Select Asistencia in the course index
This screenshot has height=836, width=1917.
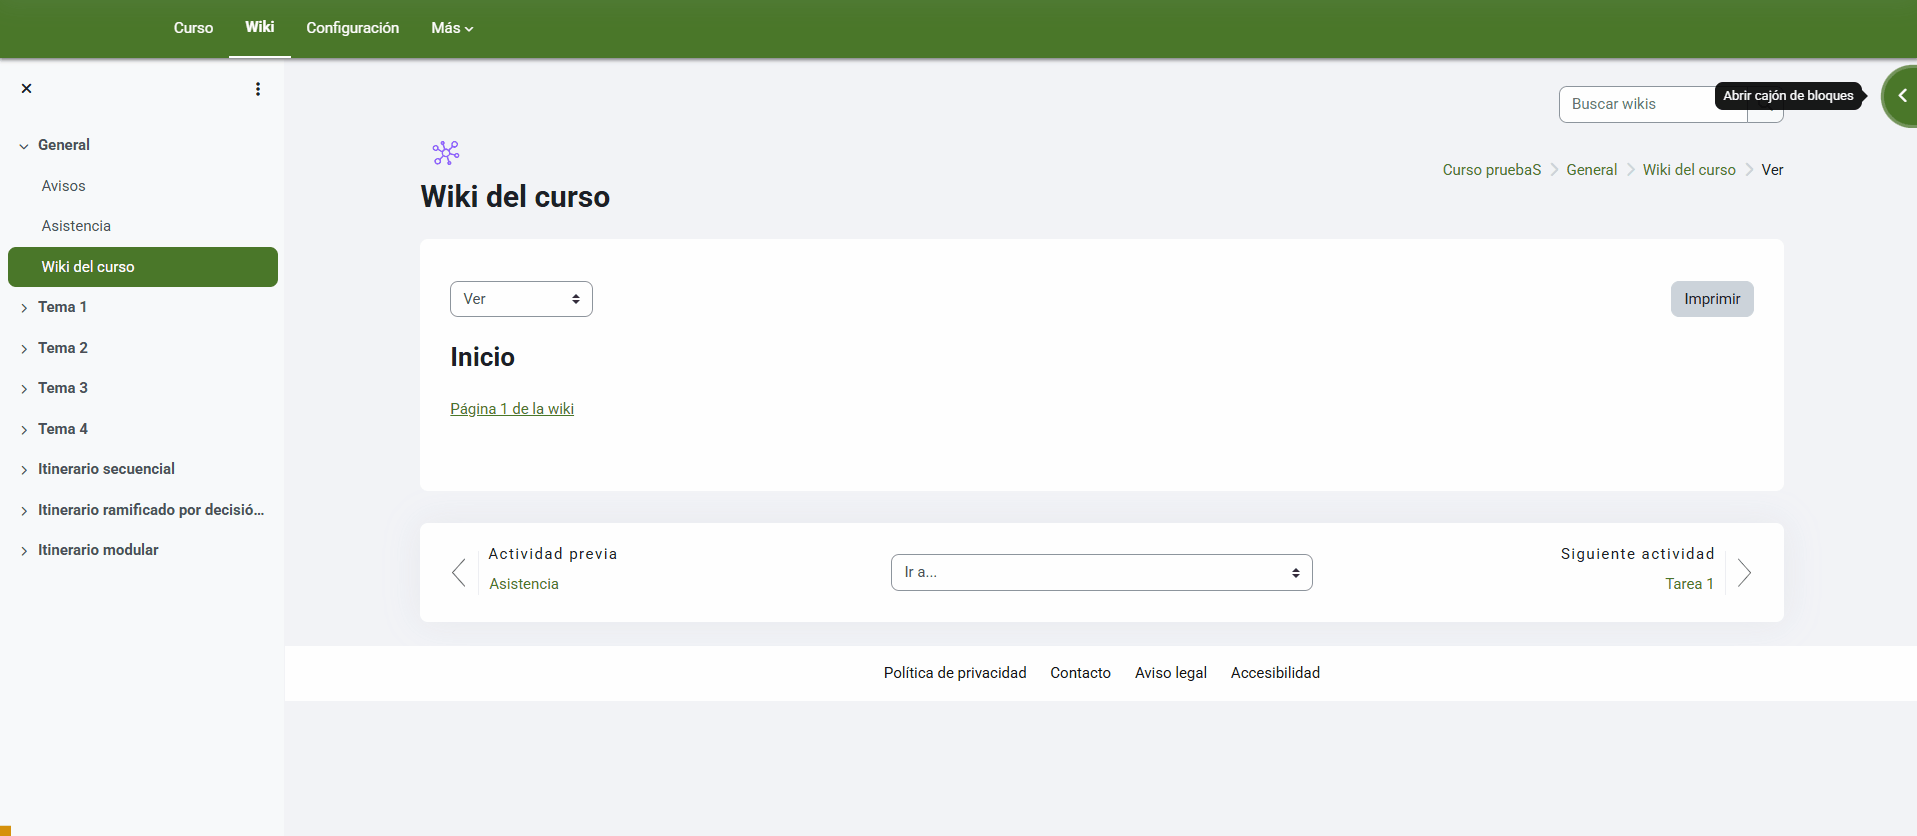click(76, 226)
